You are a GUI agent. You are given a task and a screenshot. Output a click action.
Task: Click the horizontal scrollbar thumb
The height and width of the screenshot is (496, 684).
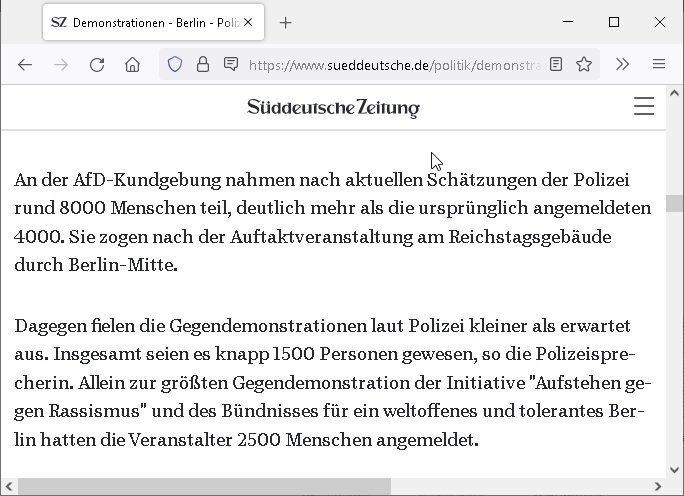point(204,486)
